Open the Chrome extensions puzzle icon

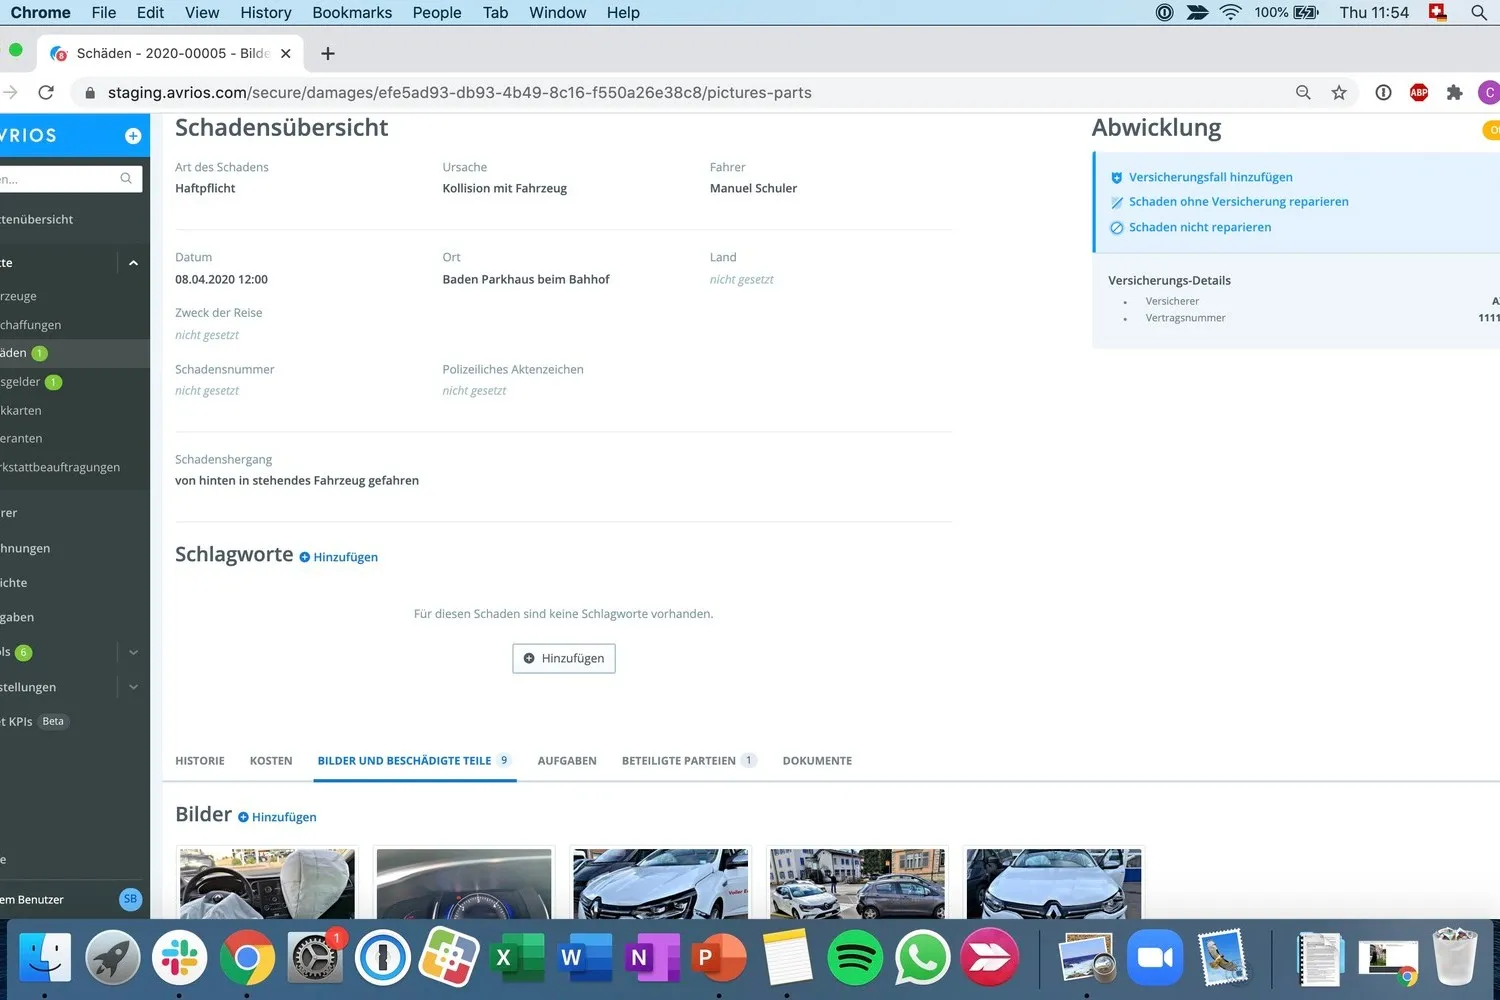click(x=1455, y=92)
